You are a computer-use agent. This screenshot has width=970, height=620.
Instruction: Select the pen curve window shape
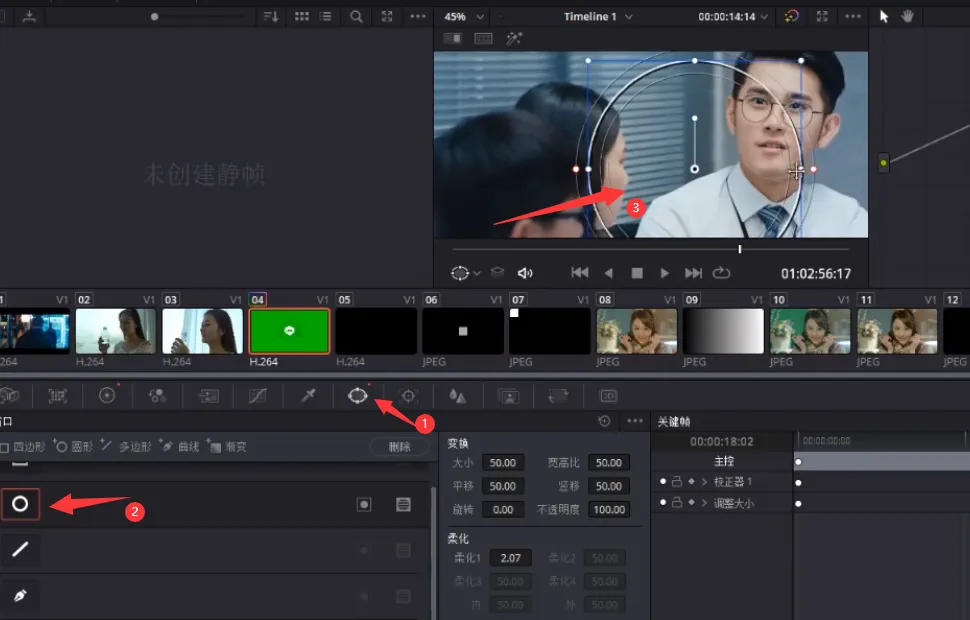pos(20,595)
